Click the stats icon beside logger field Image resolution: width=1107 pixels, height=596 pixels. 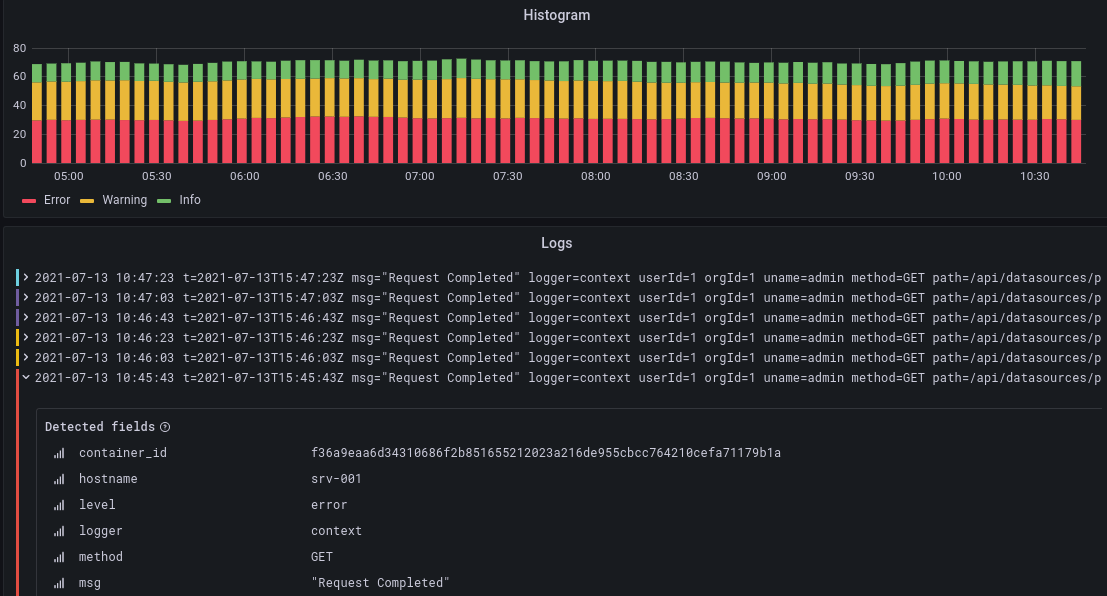[59, 531]
